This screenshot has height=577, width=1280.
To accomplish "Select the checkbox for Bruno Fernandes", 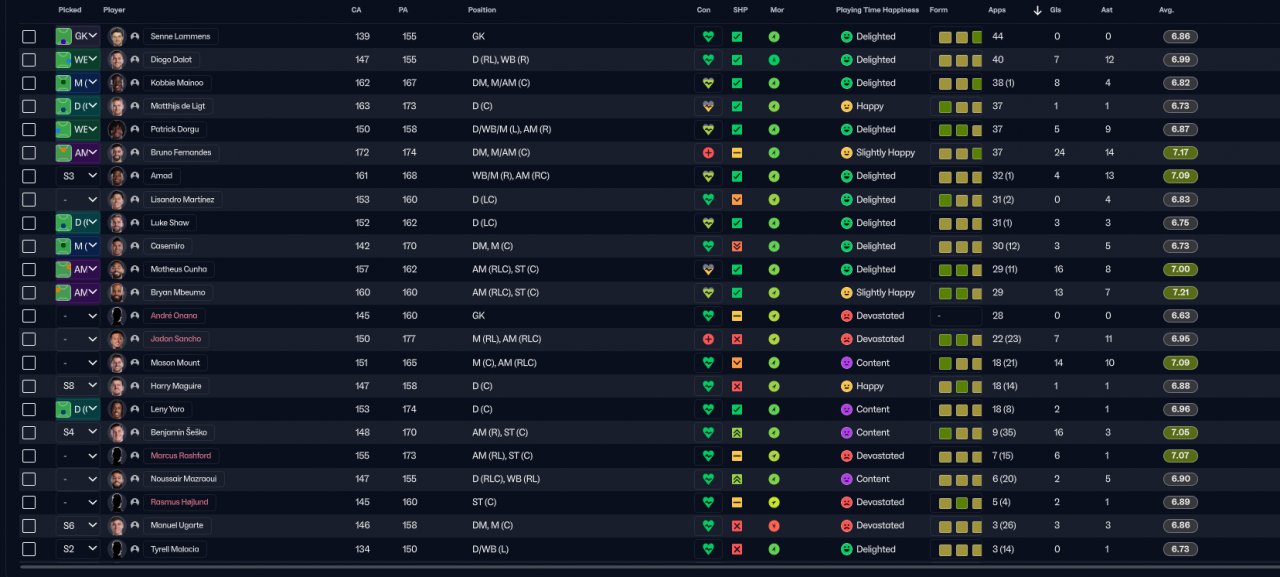I will click(x=29, y=153).
